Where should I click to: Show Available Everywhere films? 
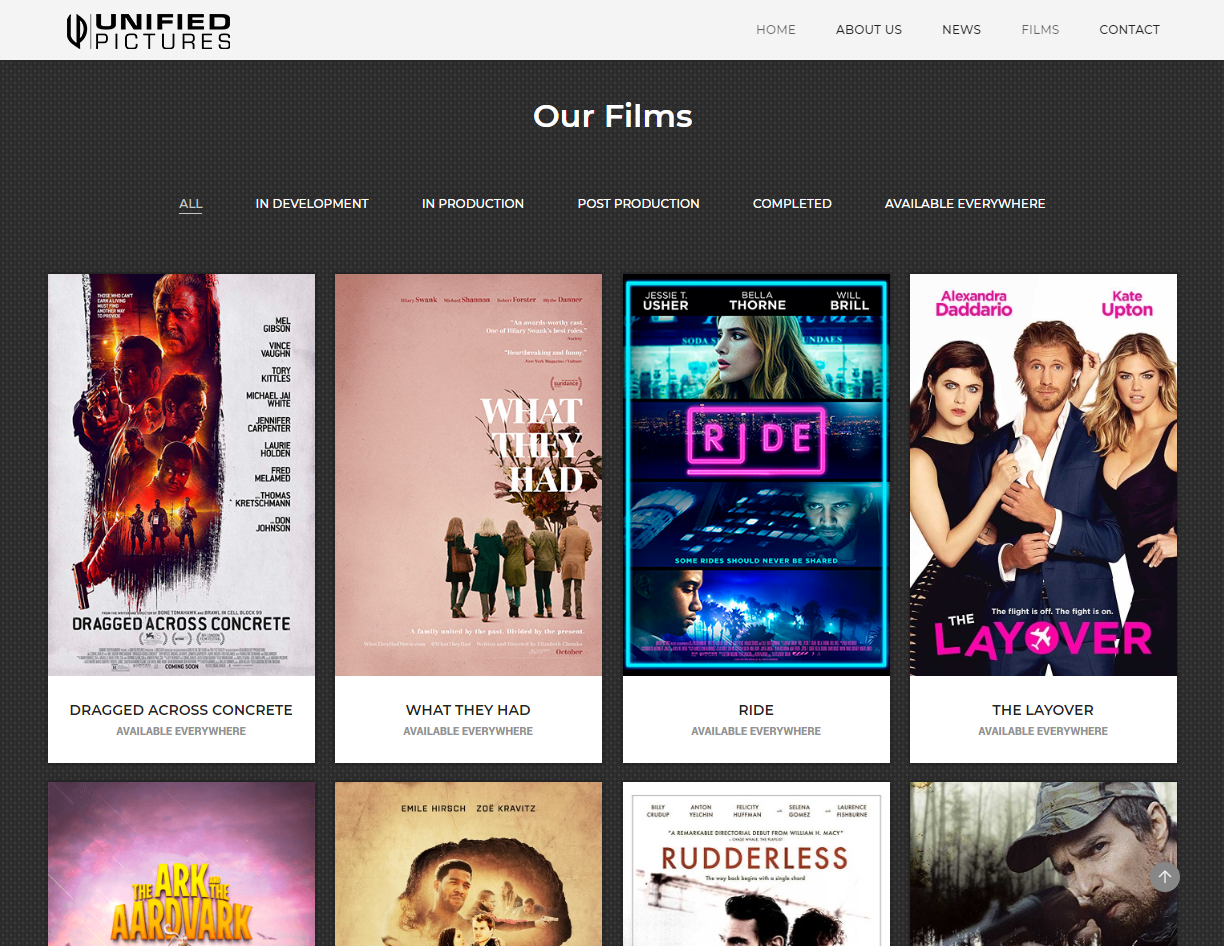[964, 204]
